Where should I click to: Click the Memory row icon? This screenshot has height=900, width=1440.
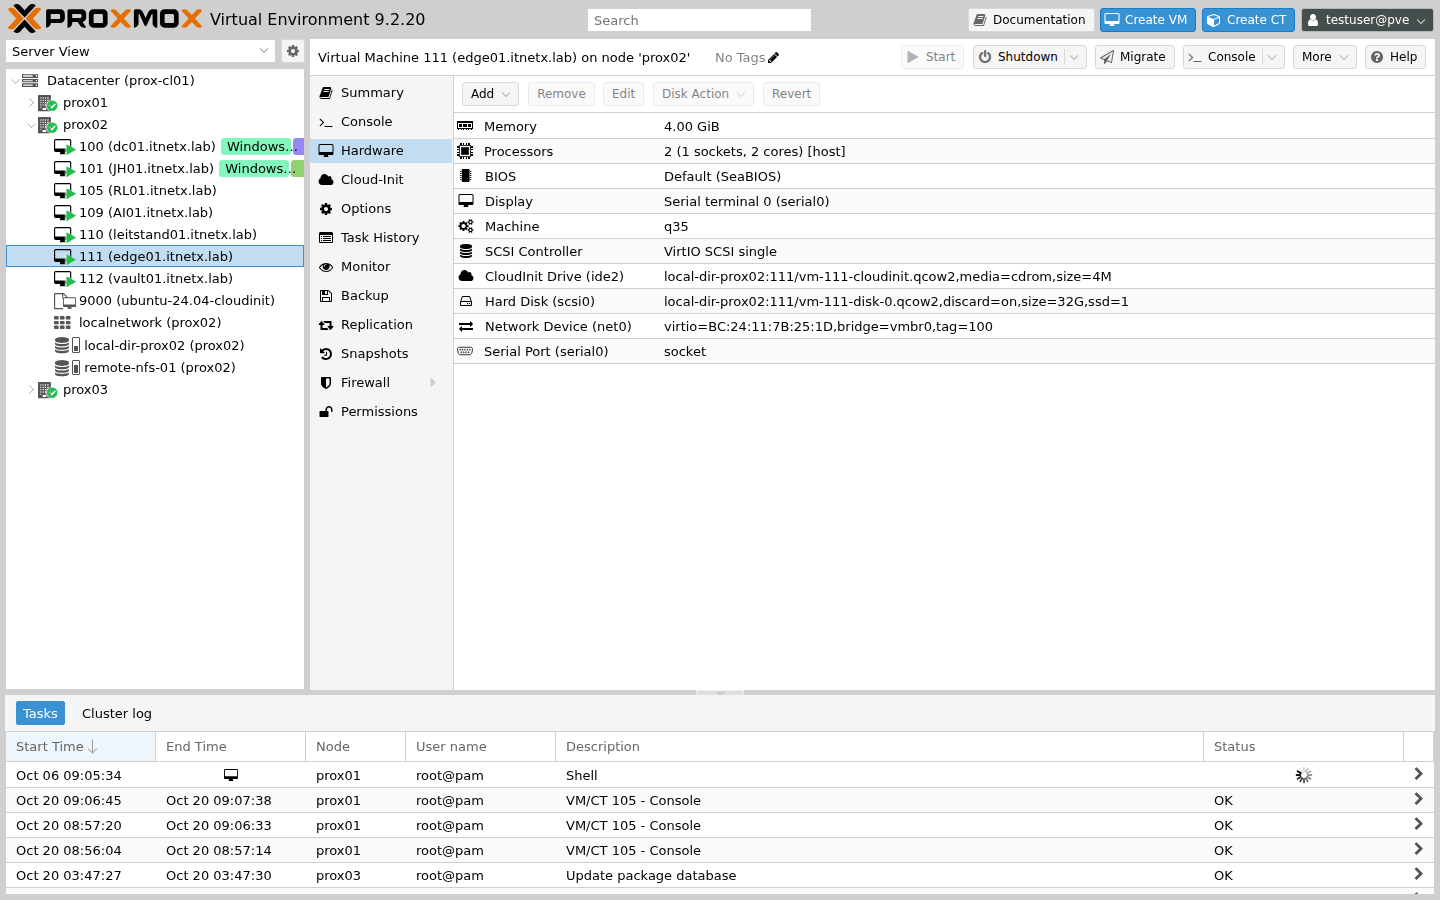click(465, 126)
